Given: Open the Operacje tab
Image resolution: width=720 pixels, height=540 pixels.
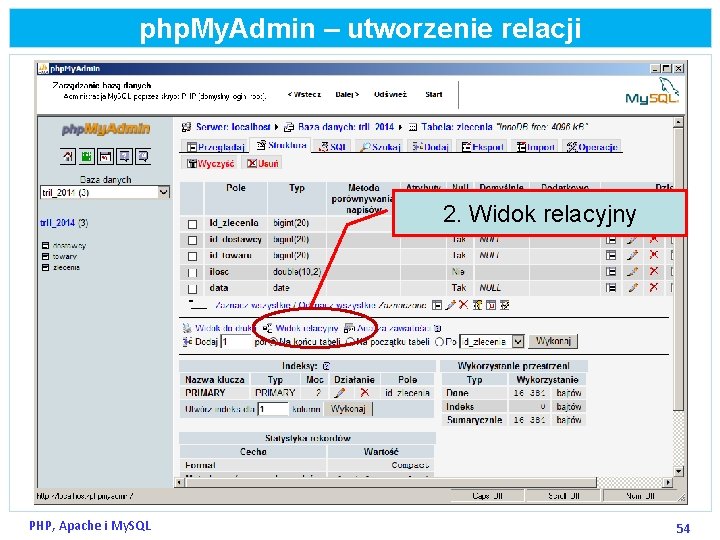Looking at the screenshot, I should pos(592,147).
